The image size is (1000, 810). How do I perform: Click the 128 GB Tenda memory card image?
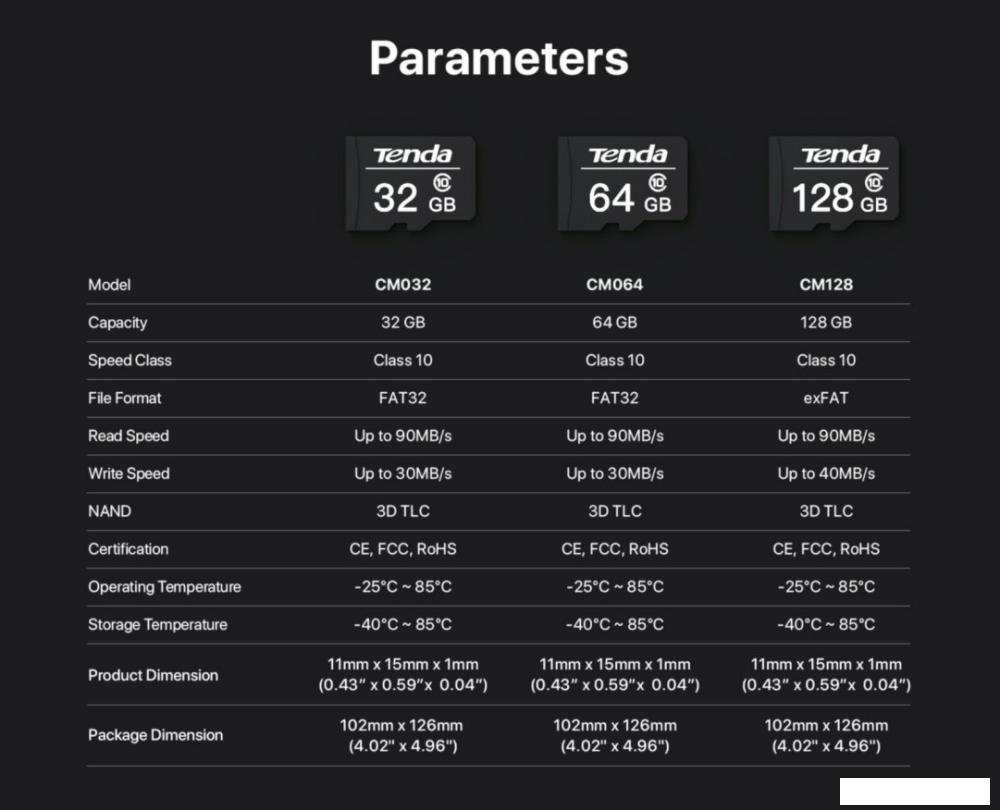click(x=834, y=184)
